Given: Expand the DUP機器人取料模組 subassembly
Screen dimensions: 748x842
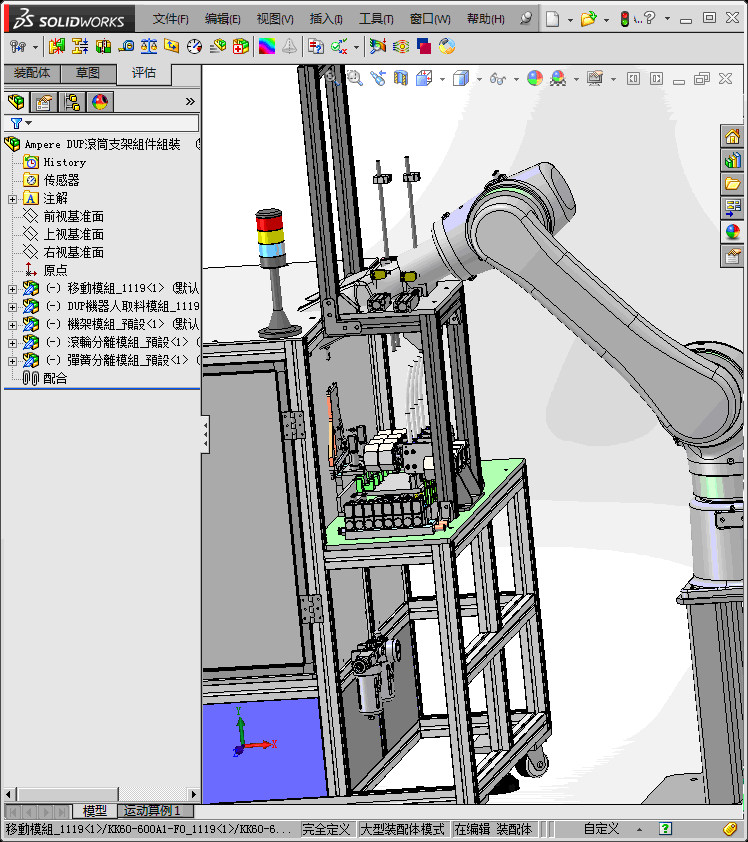Looking at the screenshot, I should pyautogui.click(x=12, y=307).
